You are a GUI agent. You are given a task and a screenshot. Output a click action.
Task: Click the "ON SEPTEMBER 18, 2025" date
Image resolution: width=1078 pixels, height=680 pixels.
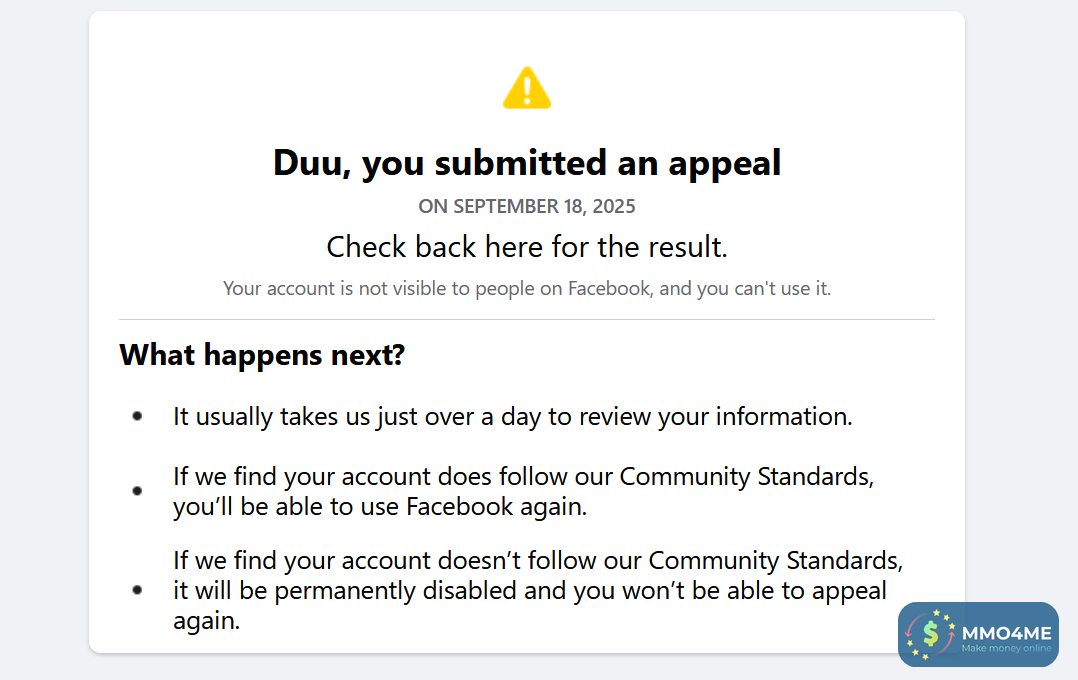(527, 207)
